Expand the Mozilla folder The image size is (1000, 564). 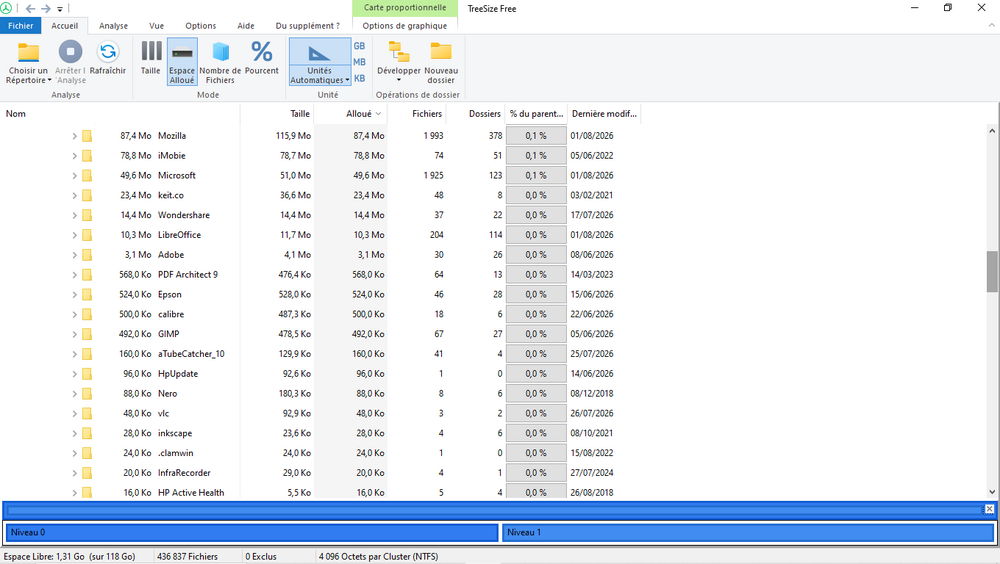coord(74,136)
